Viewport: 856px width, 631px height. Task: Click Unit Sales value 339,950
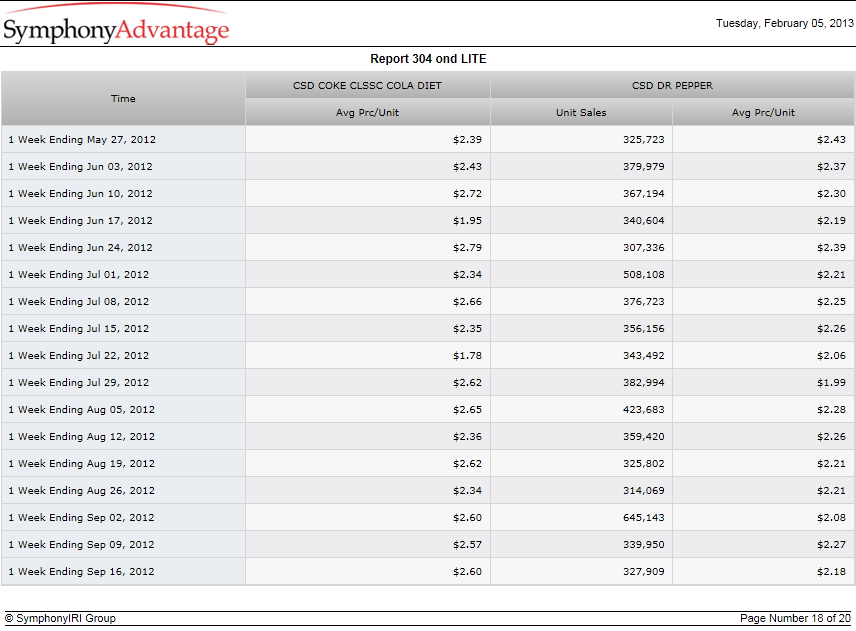(x=644, y=545)
